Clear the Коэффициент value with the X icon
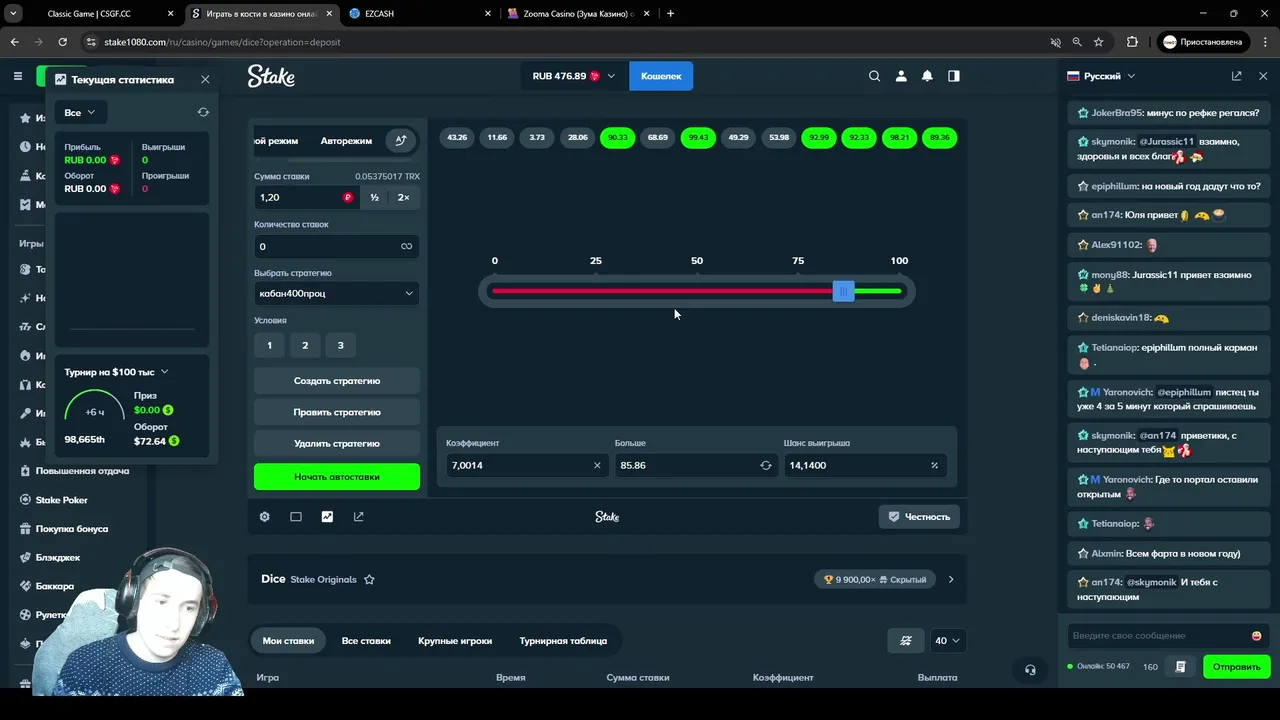Screen dimensions: 1280x720 click(597, 465)
